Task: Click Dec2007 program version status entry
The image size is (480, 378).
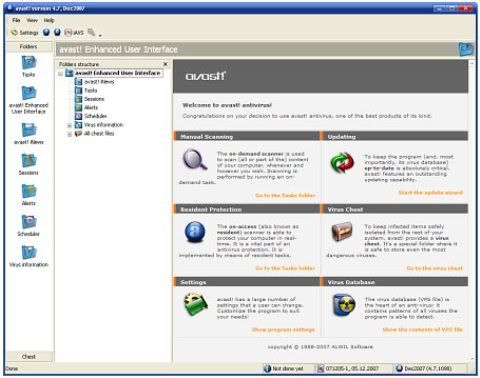Action: coord(424,368)
